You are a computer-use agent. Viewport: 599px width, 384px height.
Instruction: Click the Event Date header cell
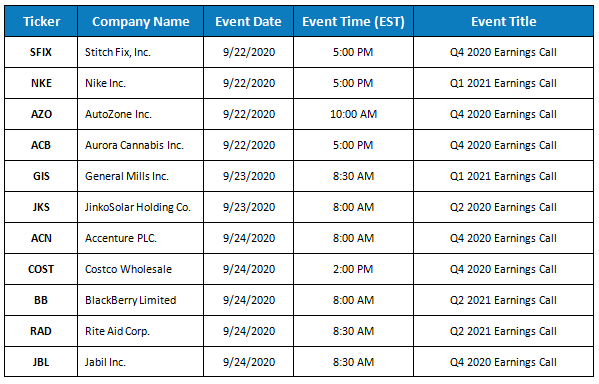[x=248, y=21]
